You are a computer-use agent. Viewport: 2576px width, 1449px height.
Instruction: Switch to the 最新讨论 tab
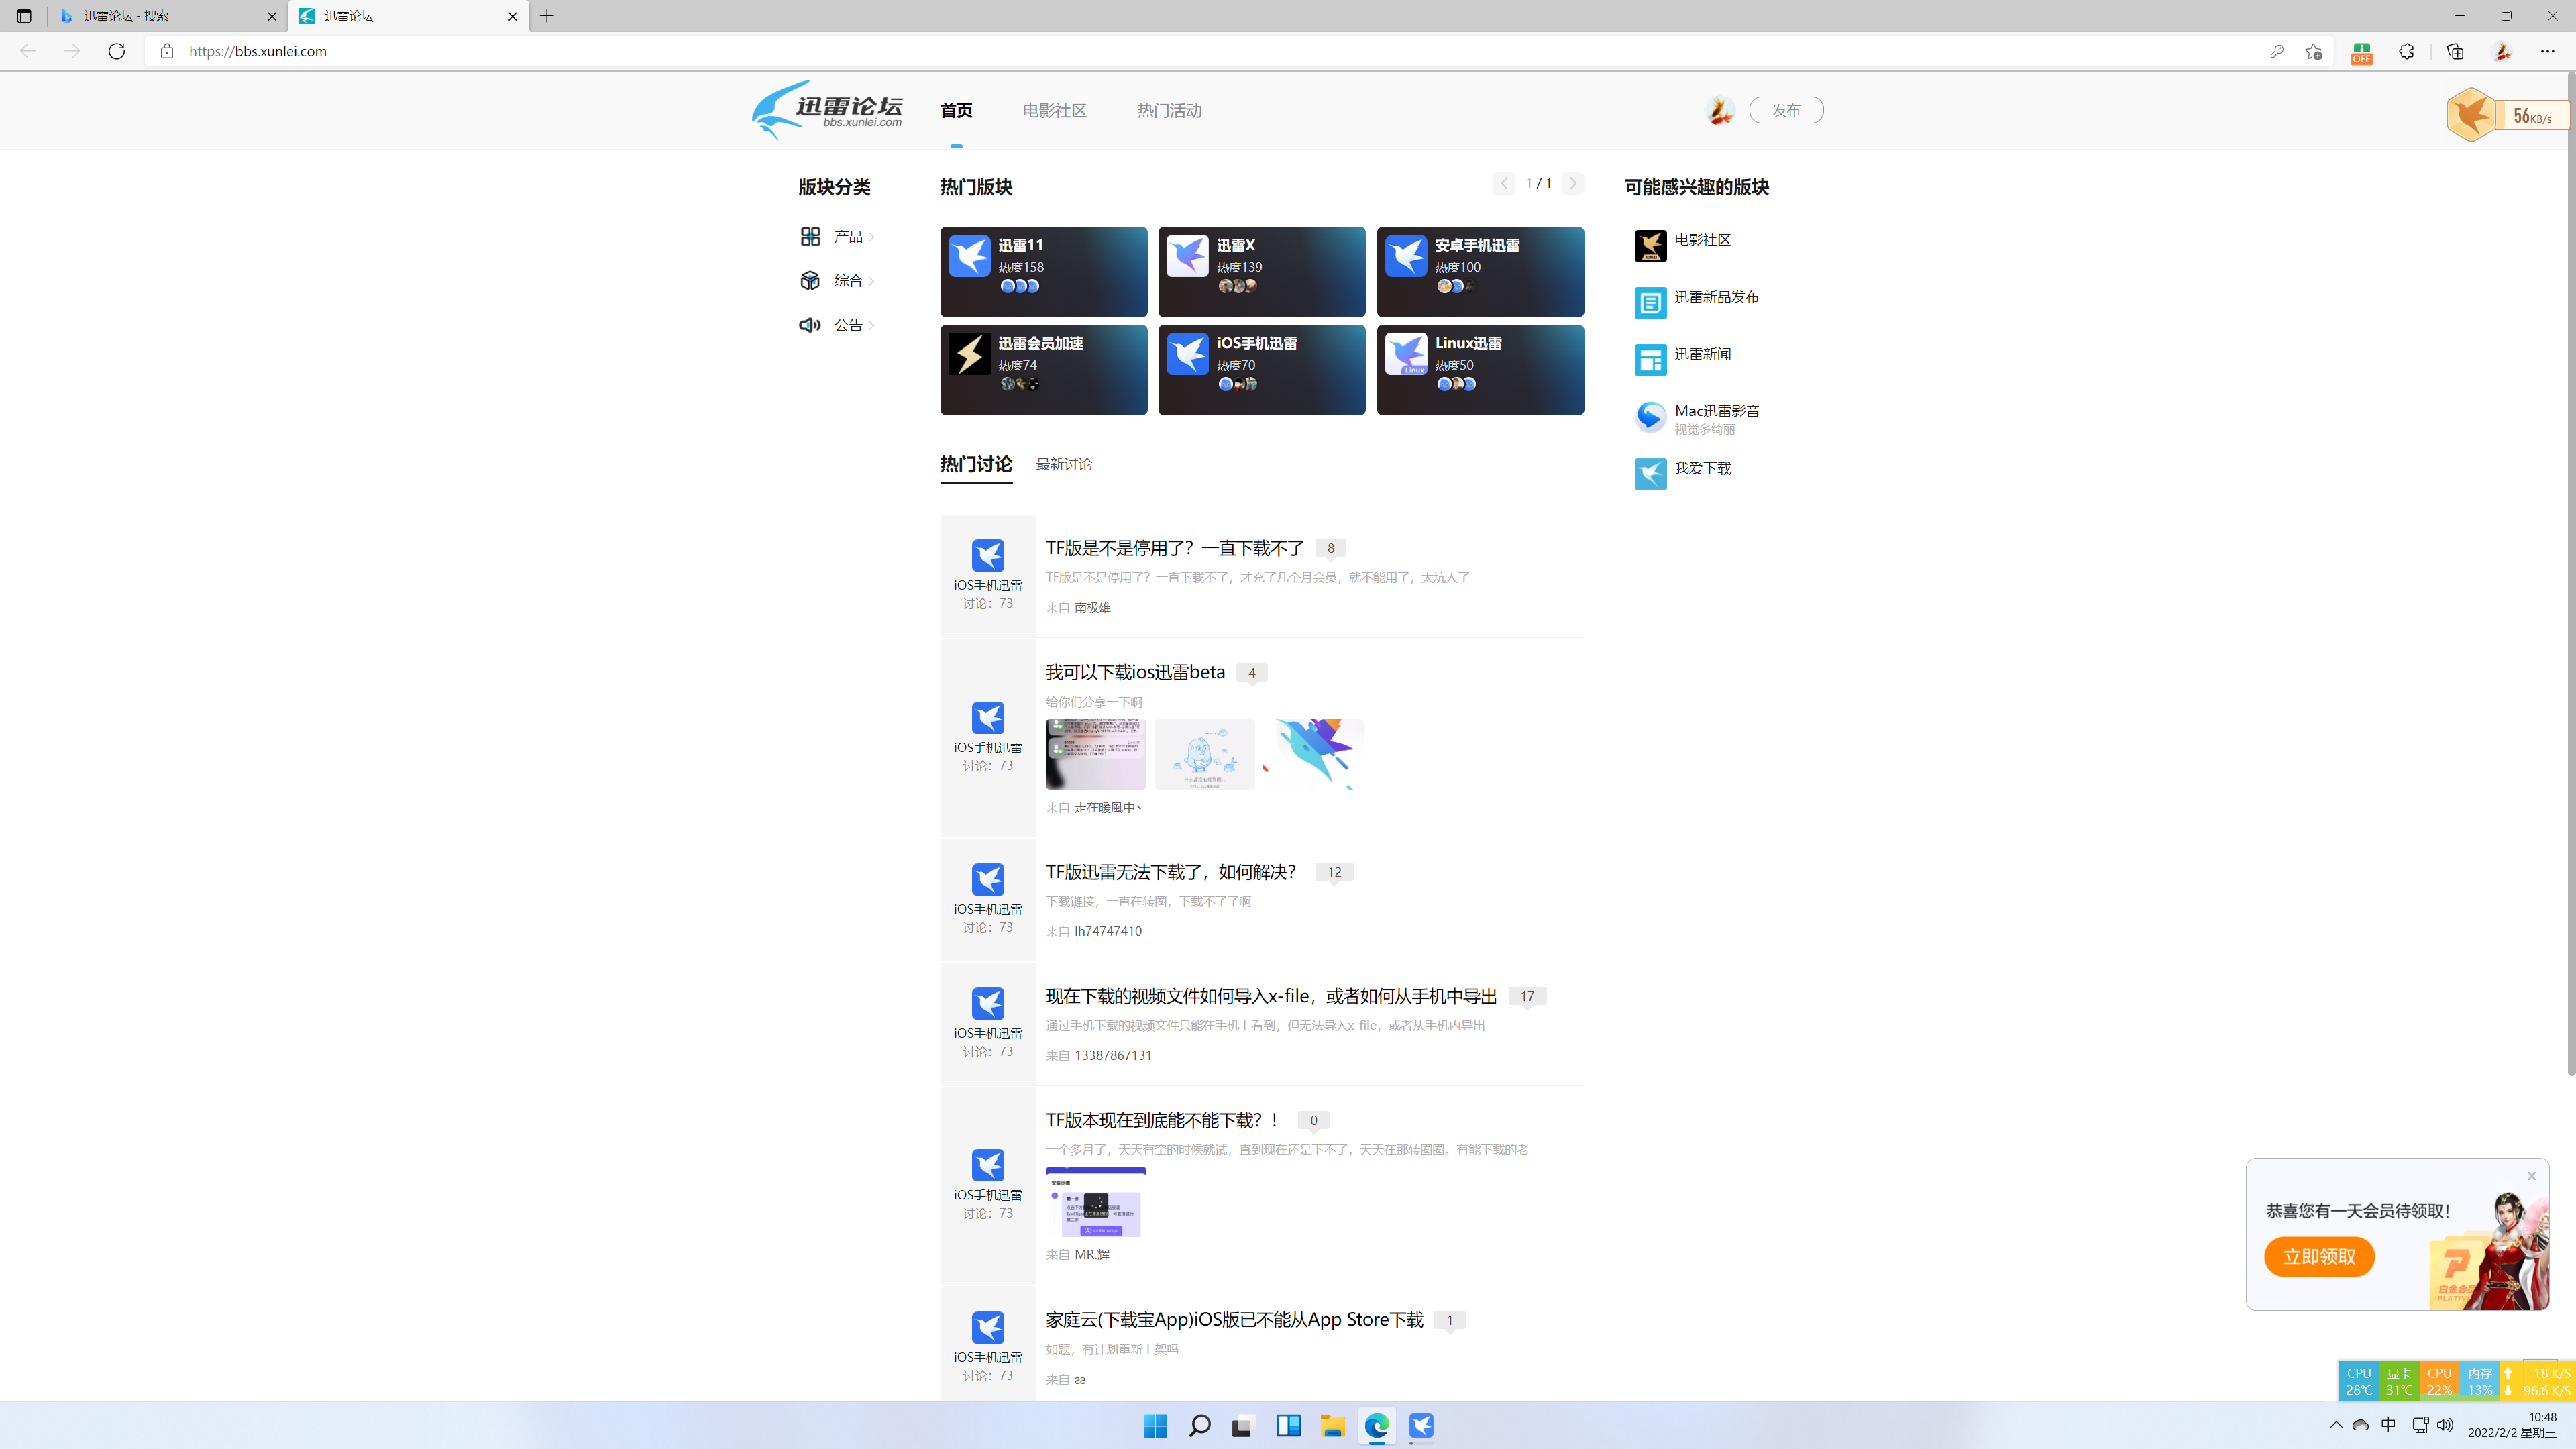[x=1063, y=464]
